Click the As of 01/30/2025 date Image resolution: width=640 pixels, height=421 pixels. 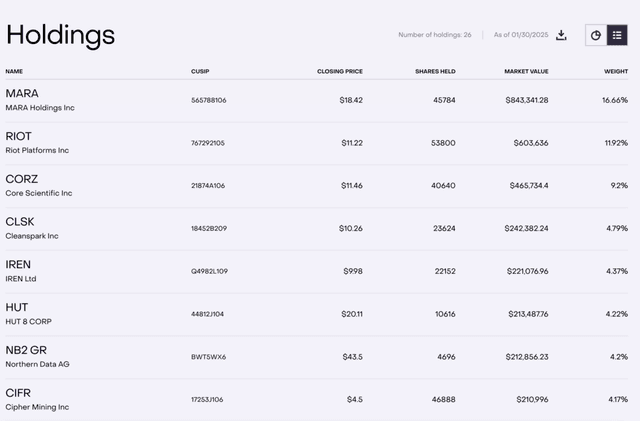[520, 35]
